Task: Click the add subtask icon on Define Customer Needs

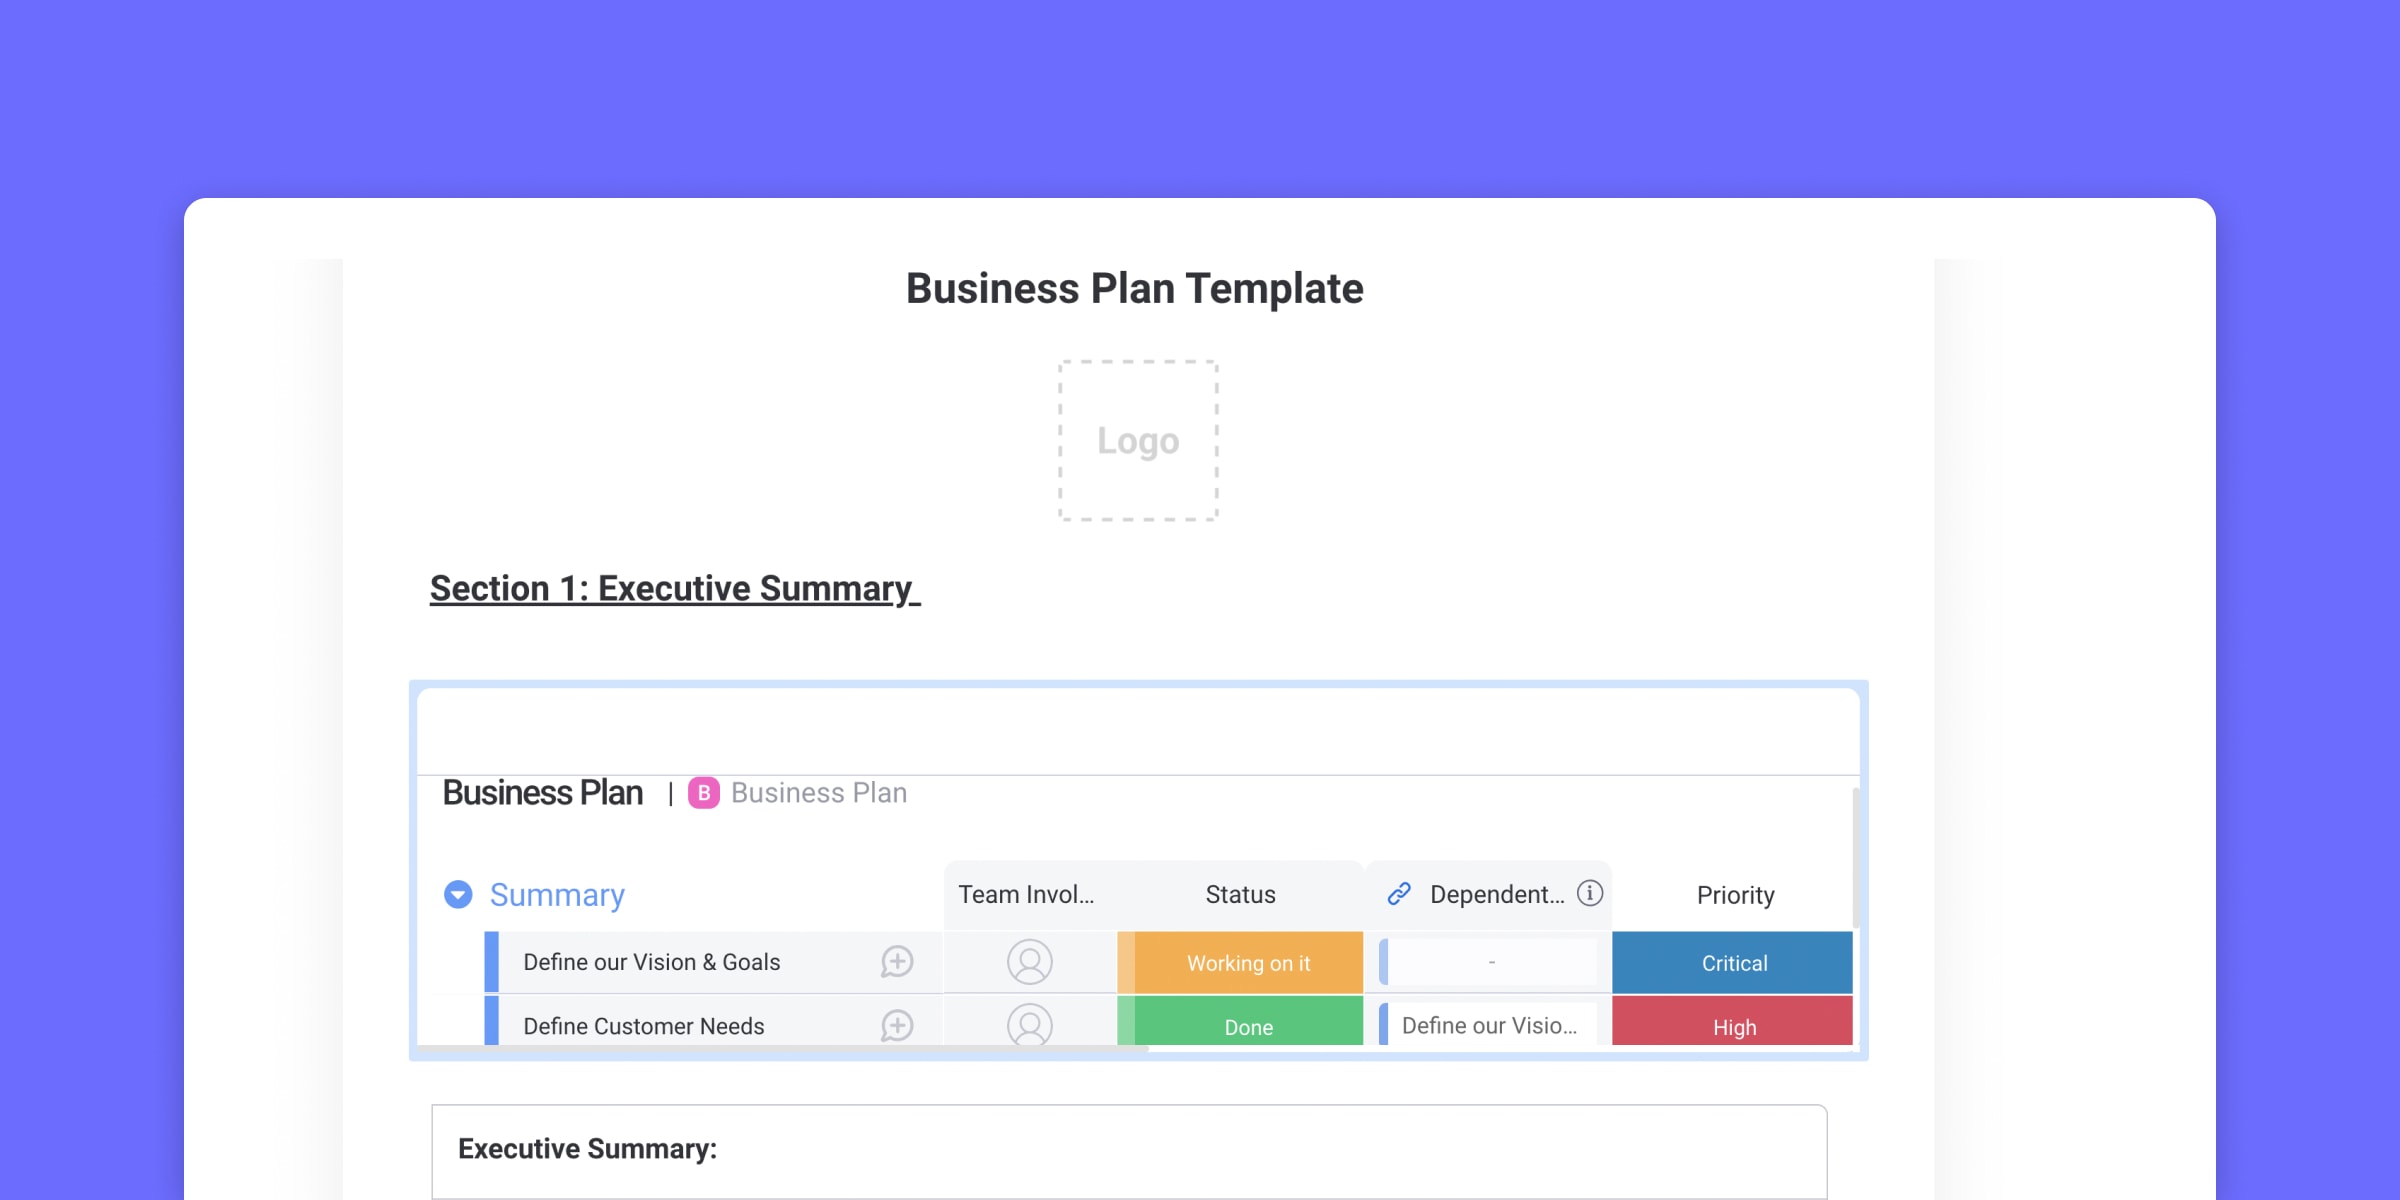Action: tap(905, 1026)
